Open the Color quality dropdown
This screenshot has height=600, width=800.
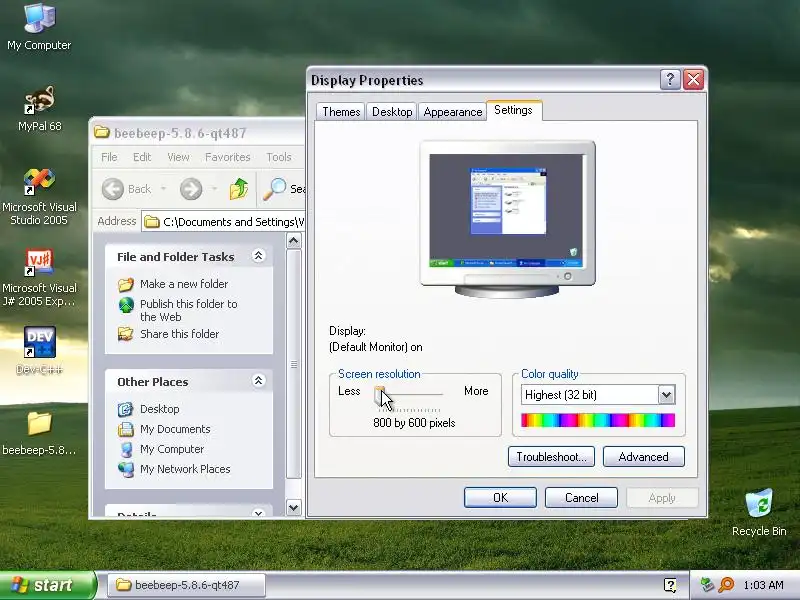(x=666, y=394)
